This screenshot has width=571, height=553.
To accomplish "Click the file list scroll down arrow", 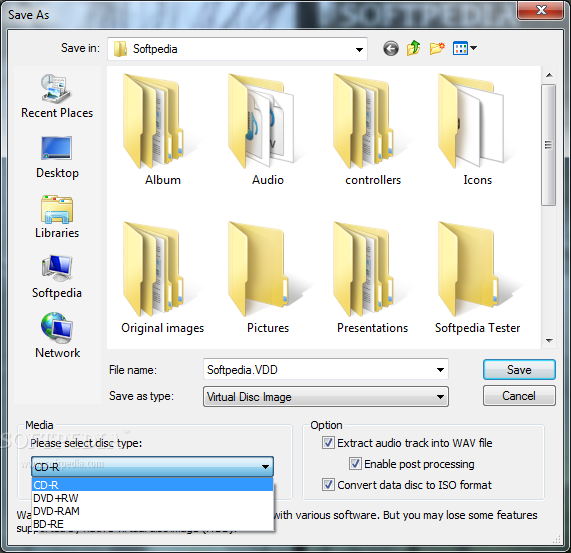I will [549, 341].
